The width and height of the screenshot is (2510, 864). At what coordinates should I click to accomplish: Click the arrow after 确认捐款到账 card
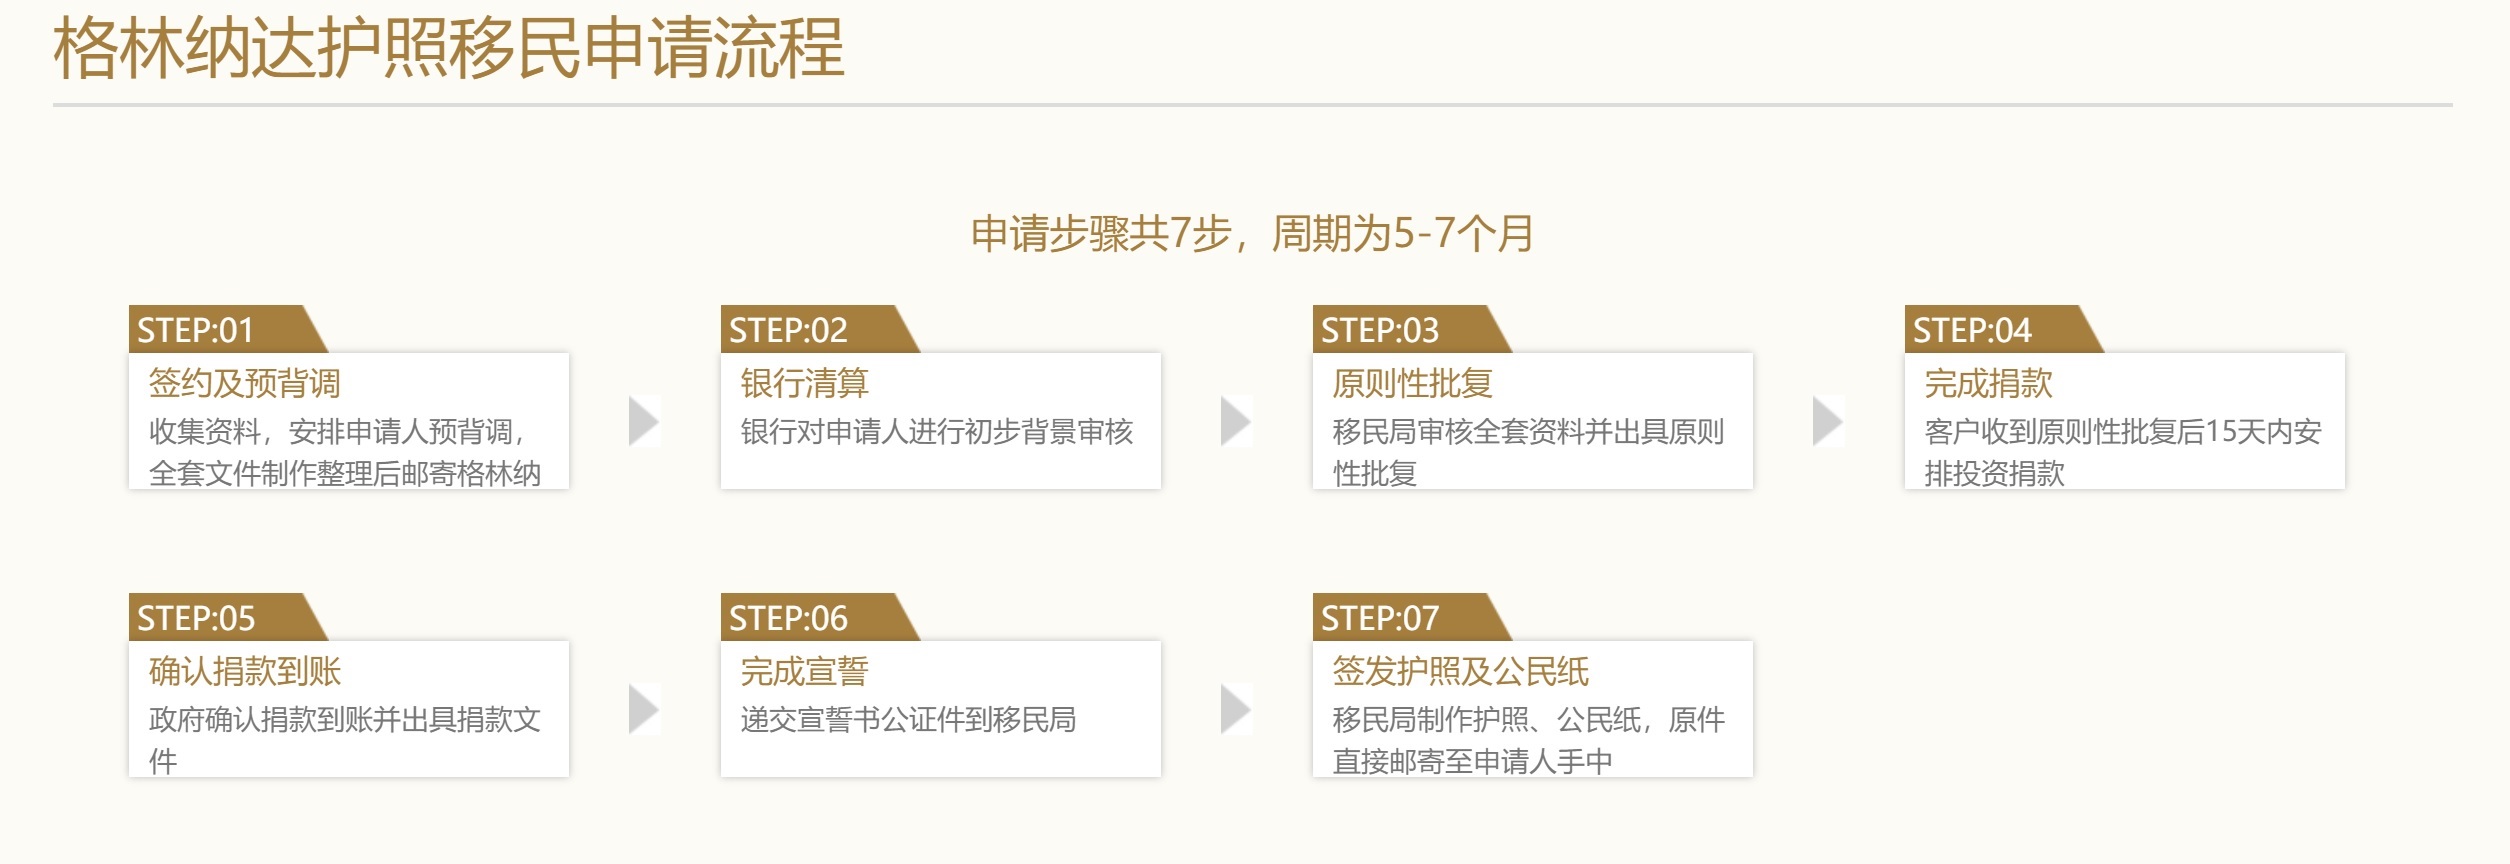(644, 709)
